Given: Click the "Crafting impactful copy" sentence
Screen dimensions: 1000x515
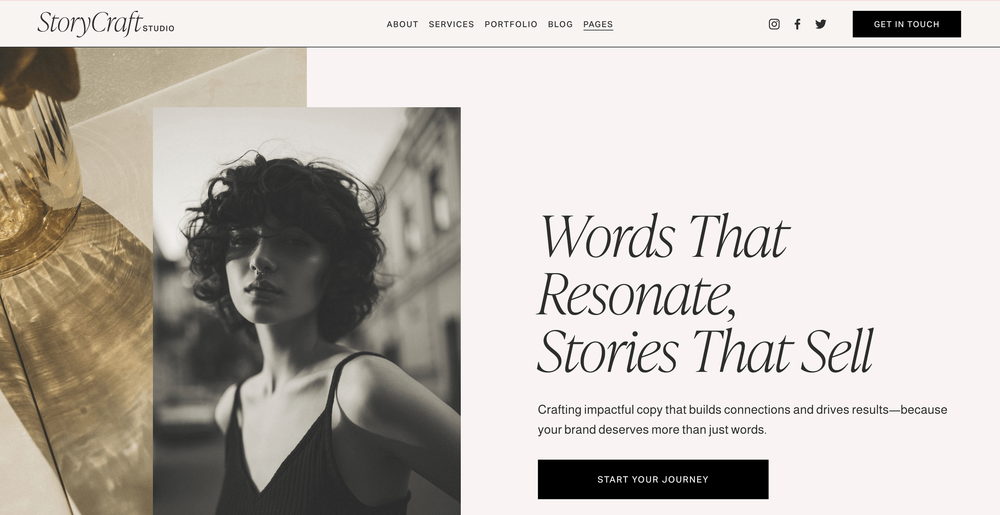Looking at the screenshot, I should 742,410.
